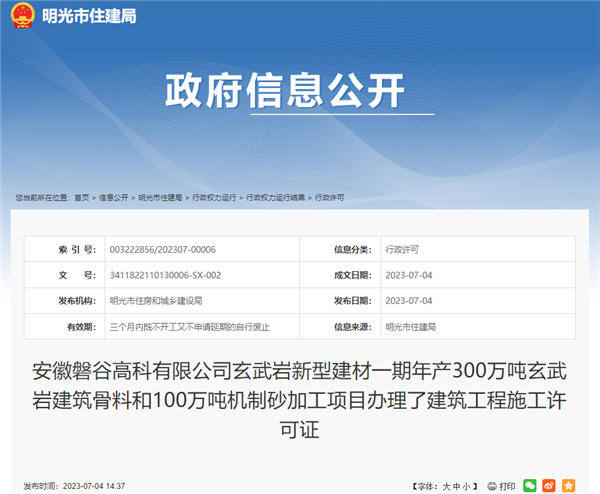
Task: Click 行政许可 in the breadcrumb
Action: click(x=329, y=198)
